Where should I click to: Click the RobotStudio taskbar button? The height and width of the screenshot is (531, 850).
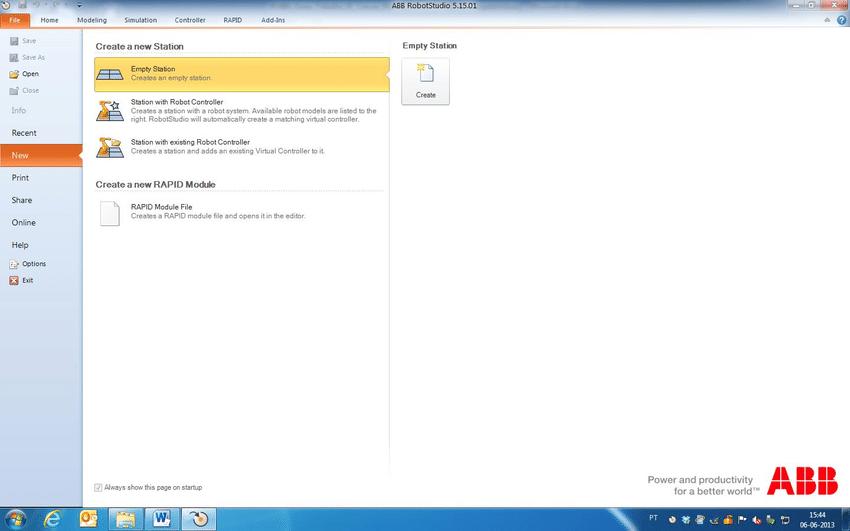click(x=198, y=519)
